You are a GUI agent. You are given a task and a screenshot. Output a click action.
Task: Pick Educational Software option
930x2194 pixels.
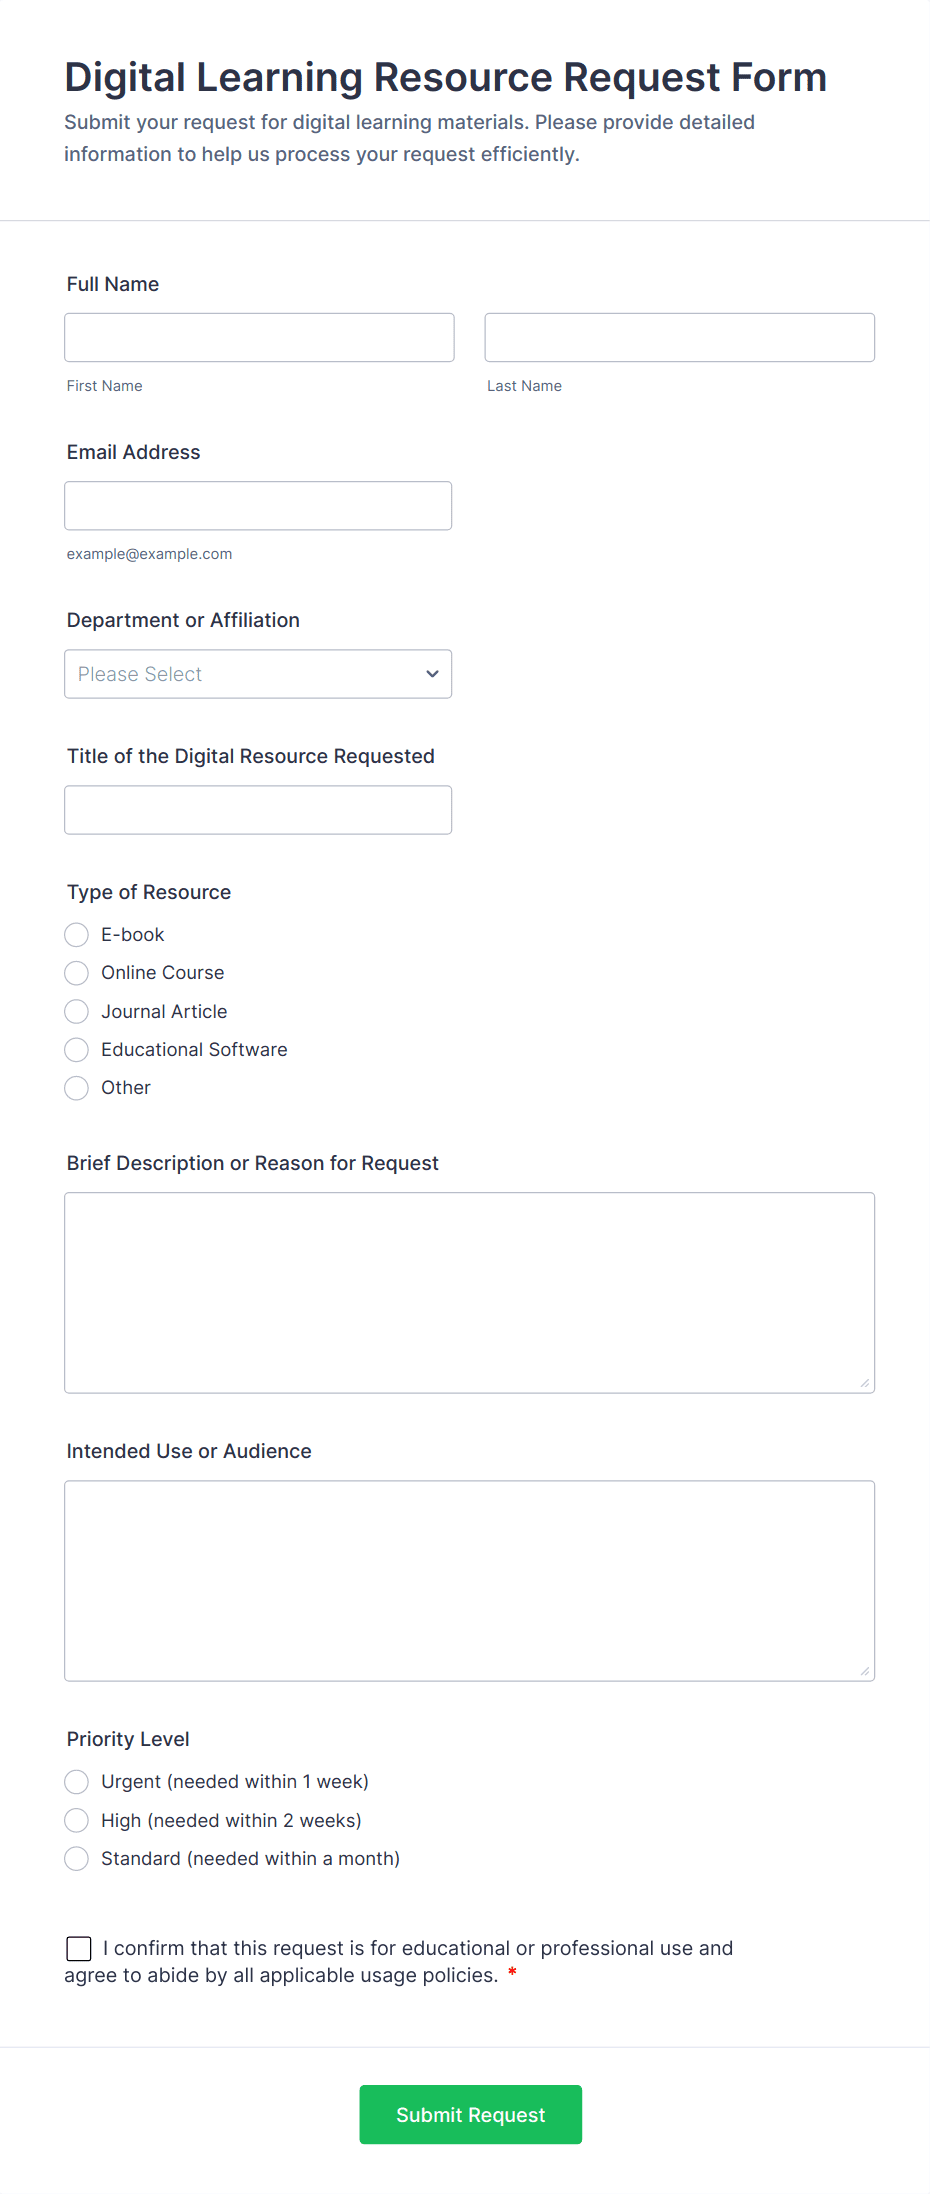77,1050
